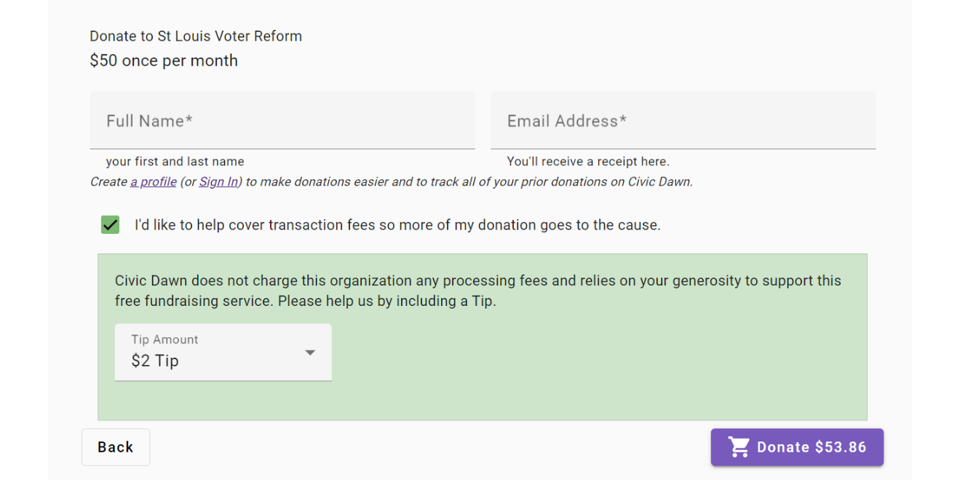The width and height of the screenshot is (960, 480).
Task: Uncheck the cover transaction fees checkbox
Action: [110, 225]
